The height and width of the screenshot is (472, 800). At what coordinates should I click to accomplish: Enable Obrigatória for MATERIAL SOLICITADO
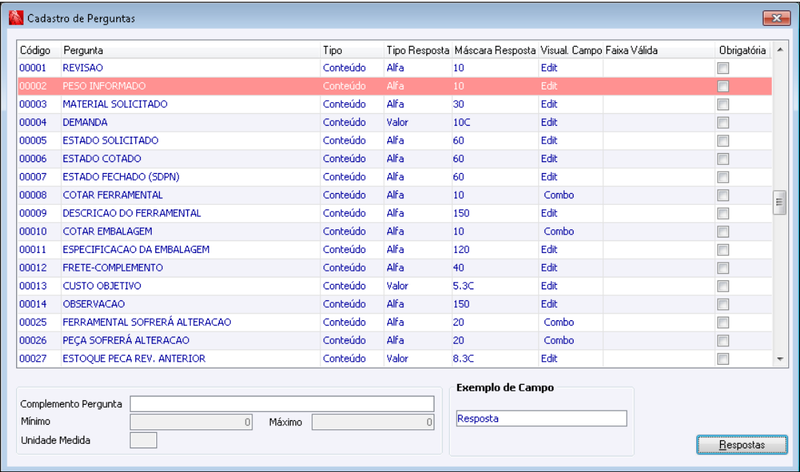tap(722, 105)
